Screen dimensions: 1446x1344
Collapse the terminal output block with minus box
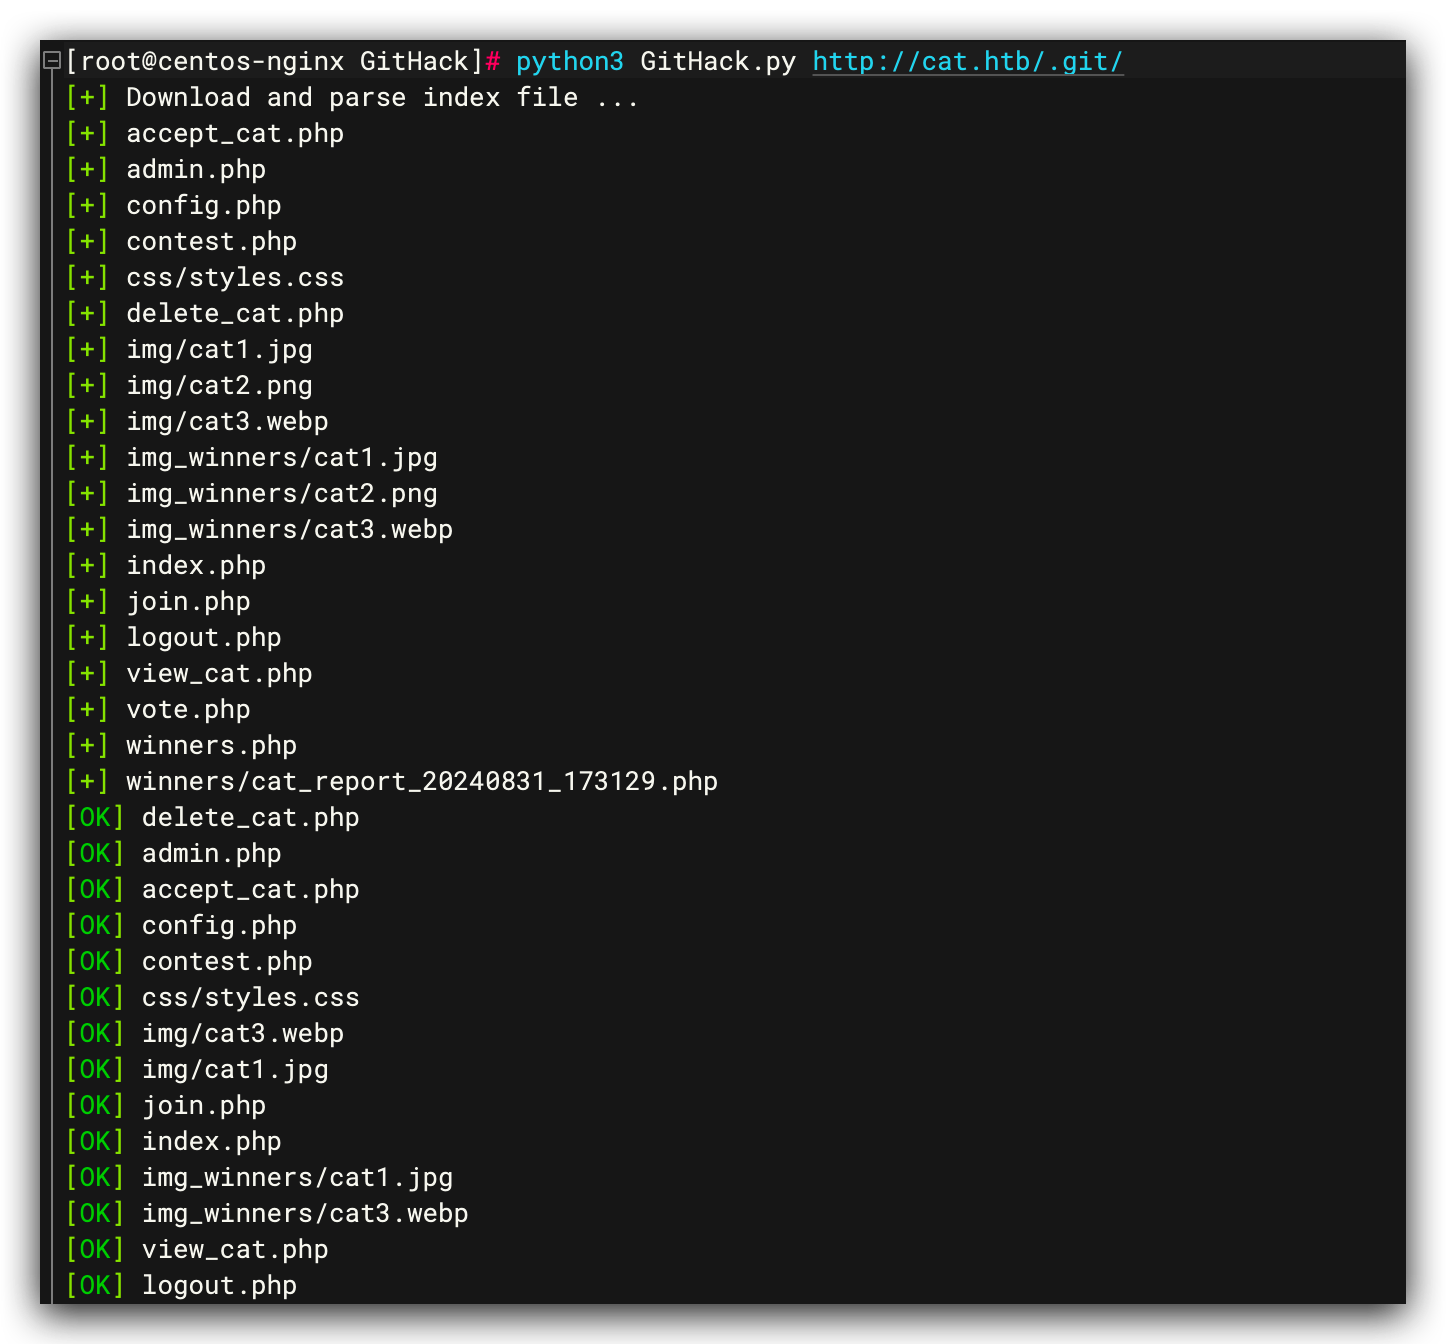click(x=52, y=62)
